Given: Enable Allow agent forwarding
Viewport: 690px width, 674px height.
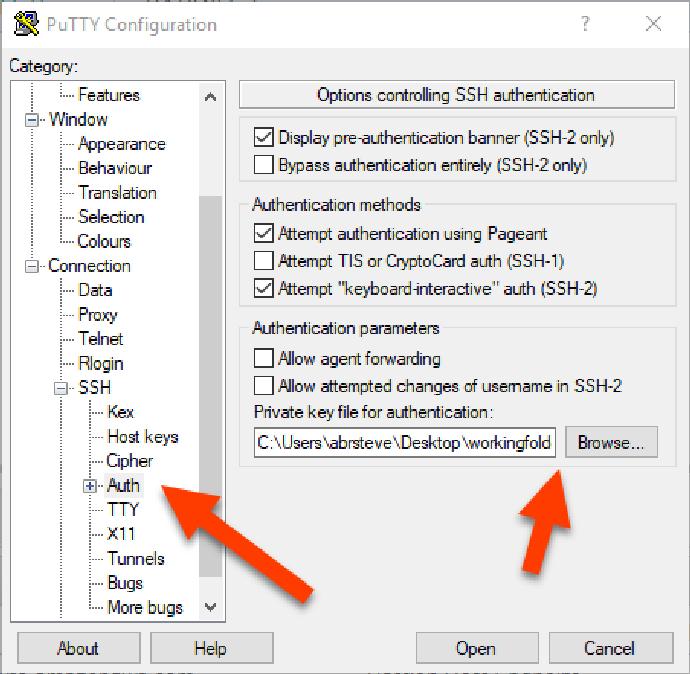Looking at the screenshot, I should [264, 358].
